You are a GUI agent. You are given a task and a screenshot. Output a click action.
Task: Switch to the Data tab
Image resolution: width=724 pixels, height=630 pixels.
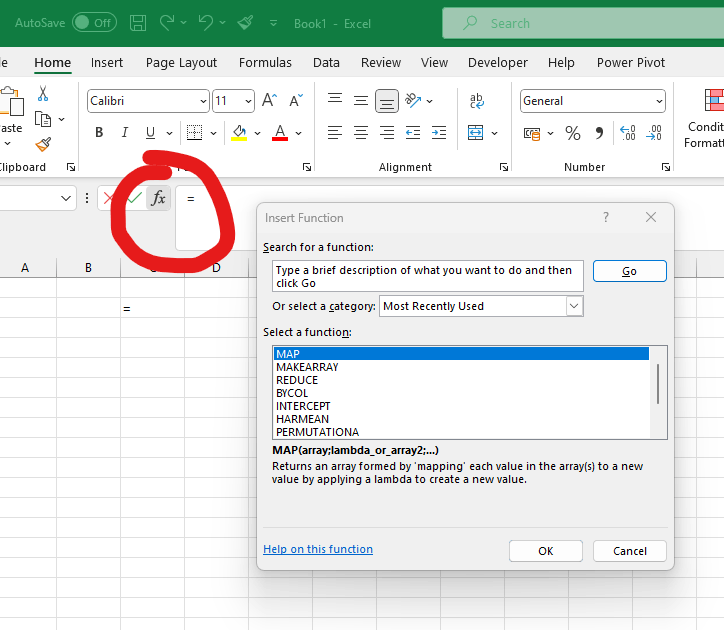[326, 62]
